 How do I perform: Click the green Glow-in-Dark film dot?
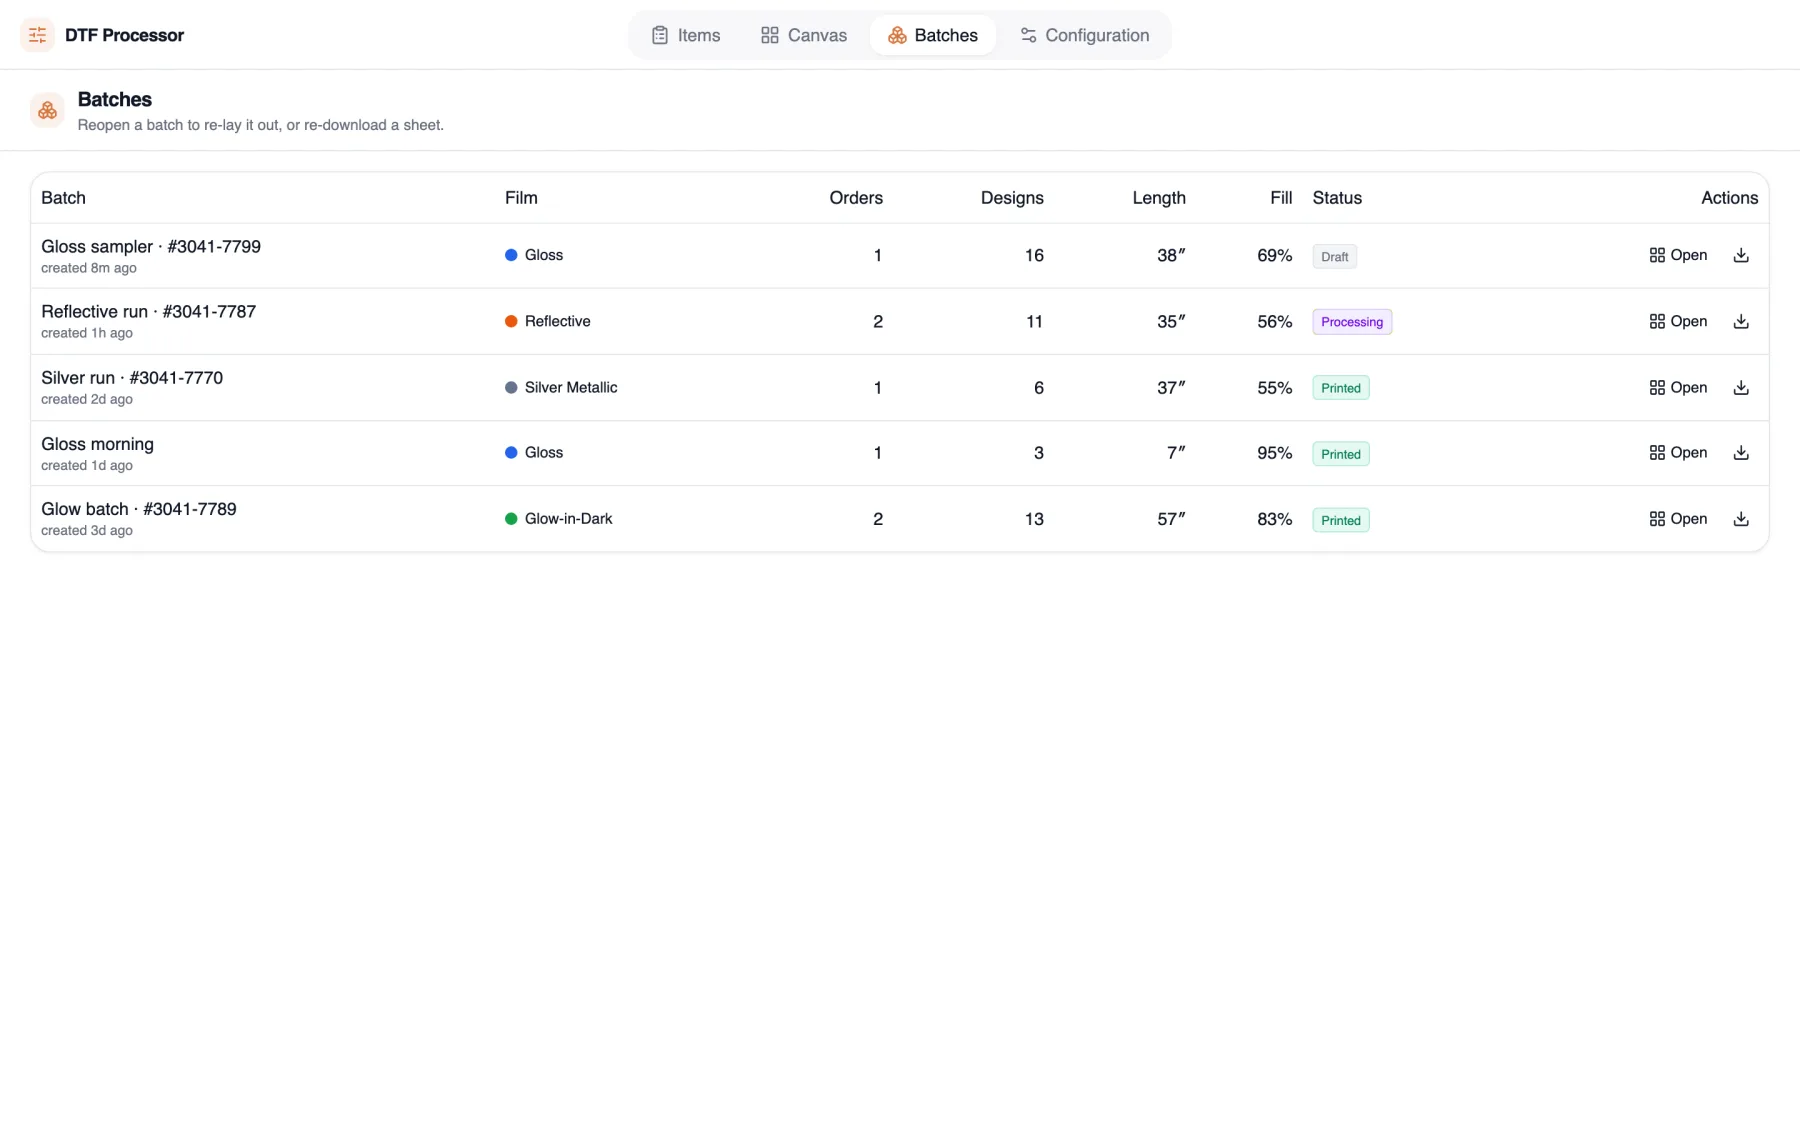click(511, 519)
